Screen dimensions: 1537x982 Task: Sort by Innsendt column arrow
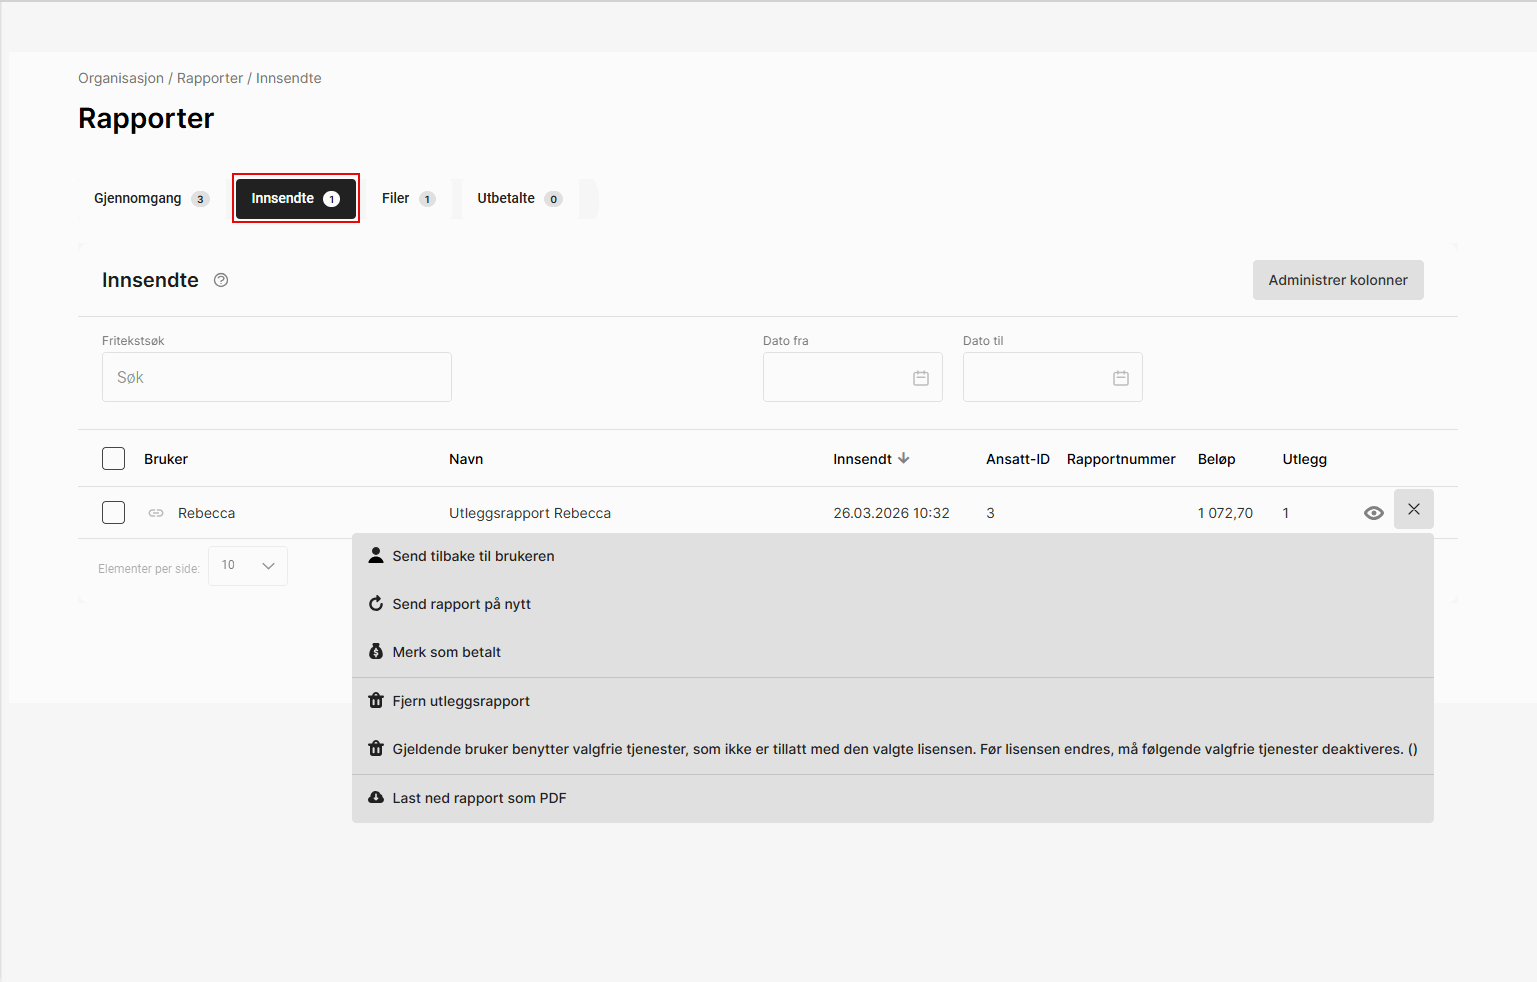(x=903, y=458)
